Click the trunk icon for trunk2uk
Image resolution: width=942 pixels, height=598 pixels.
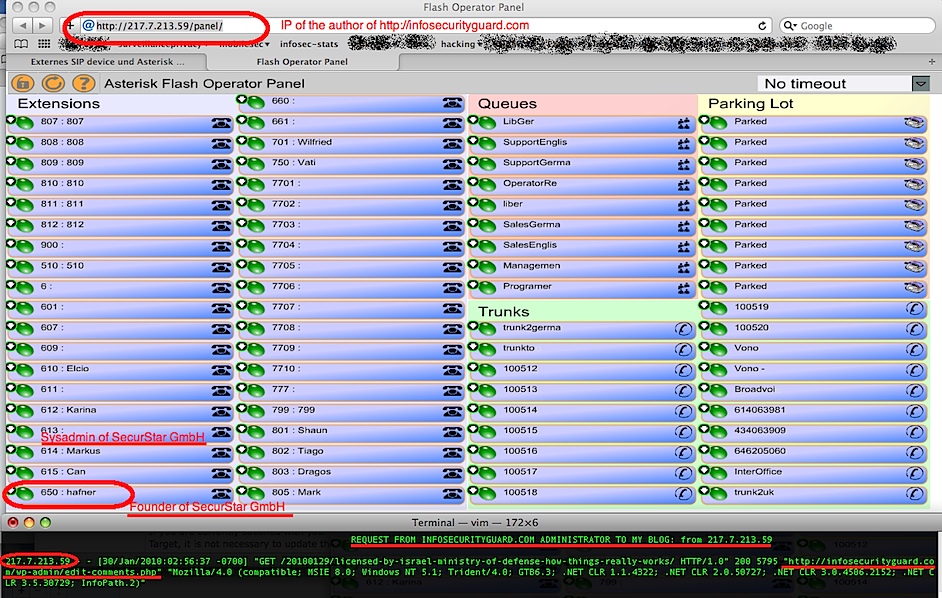pyautogui.click(x=914, y=494)
